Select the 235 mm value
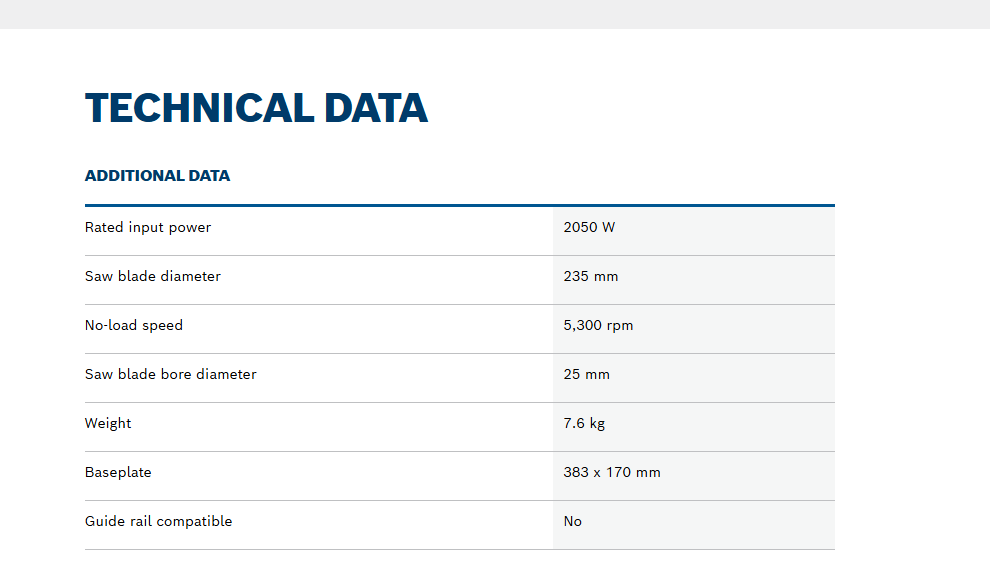 coord(591,276)
